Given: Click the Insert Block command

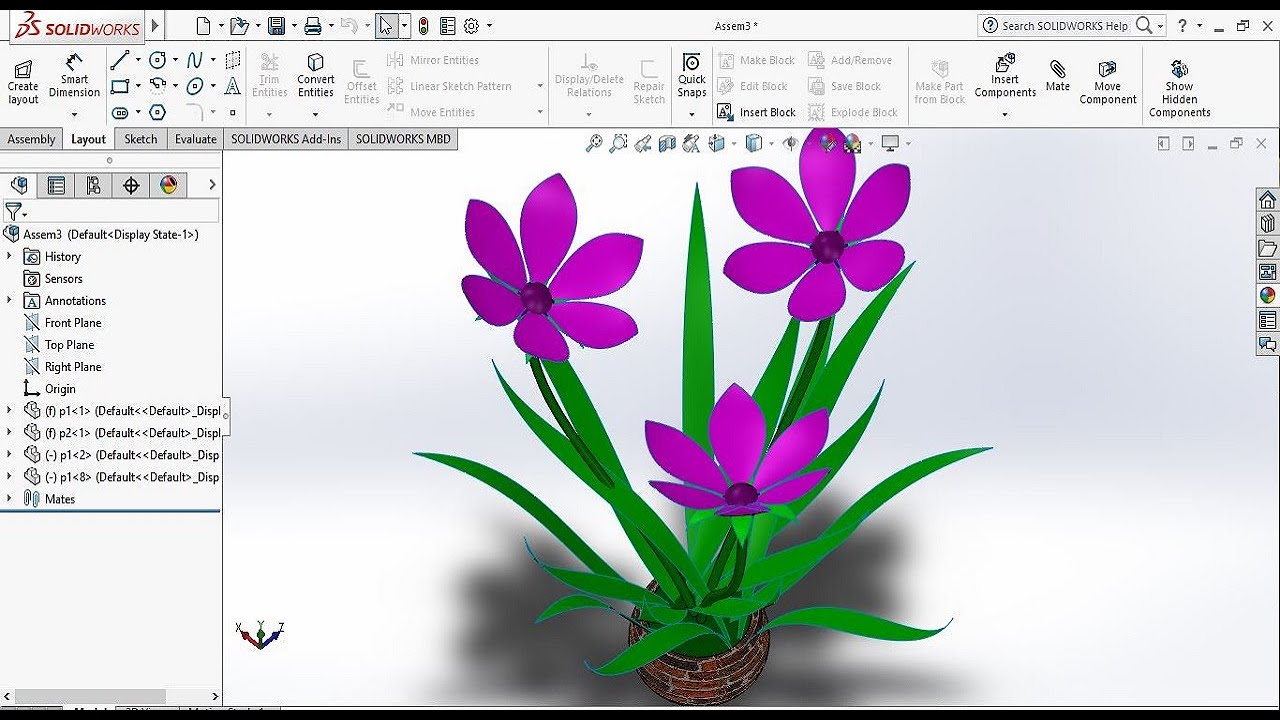Looking at the screenshot, I should pyautogui.click(x=756, y=112).
